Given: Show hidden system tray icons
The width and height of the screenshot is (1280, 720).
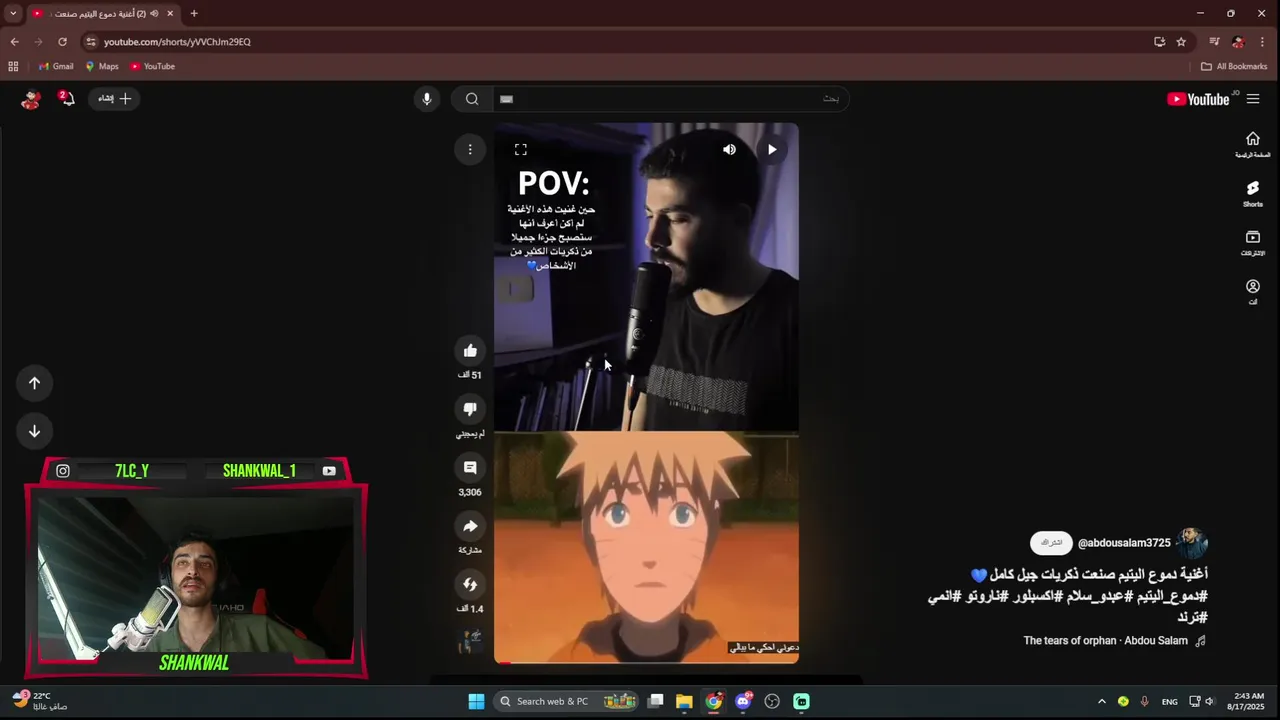Looking at the screenshot, I should [x=1102, y=701].
